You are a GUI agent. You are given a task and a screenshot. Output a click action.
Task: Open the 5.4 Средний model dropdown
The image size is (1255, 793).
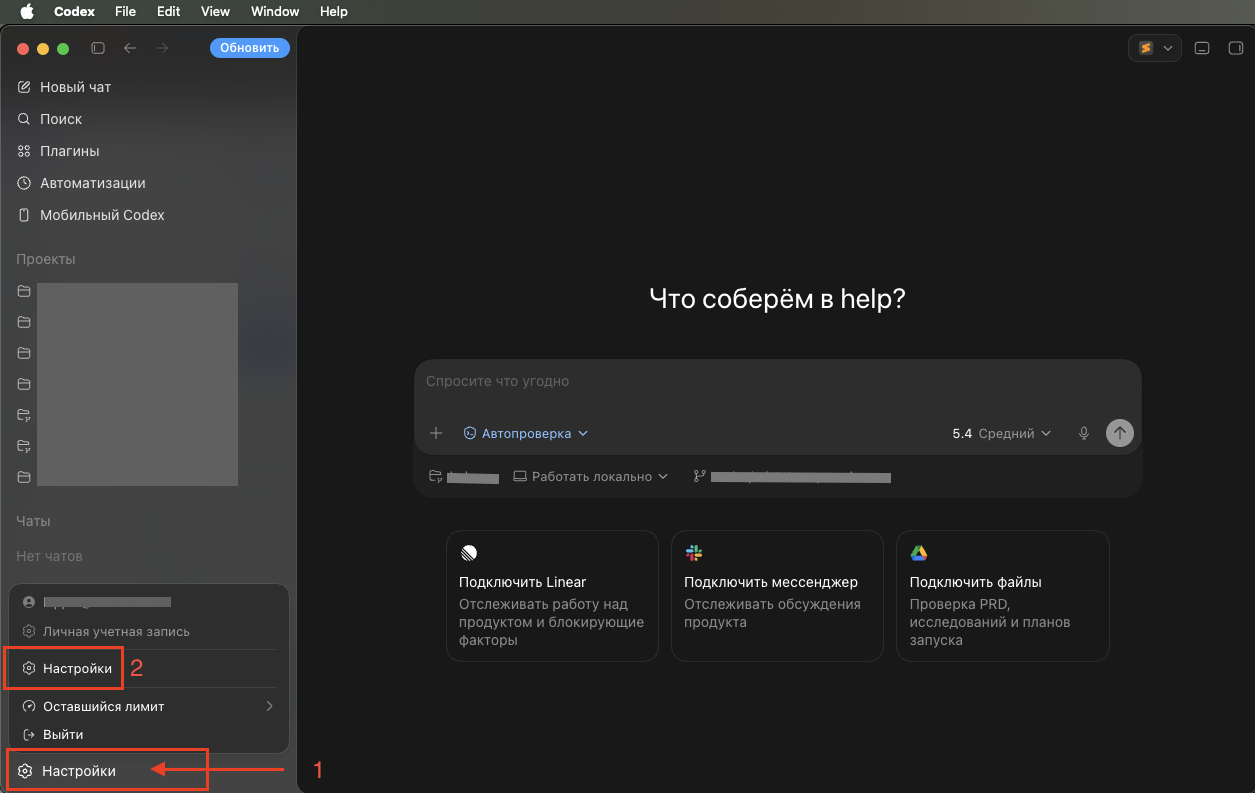coord(1002,433)
